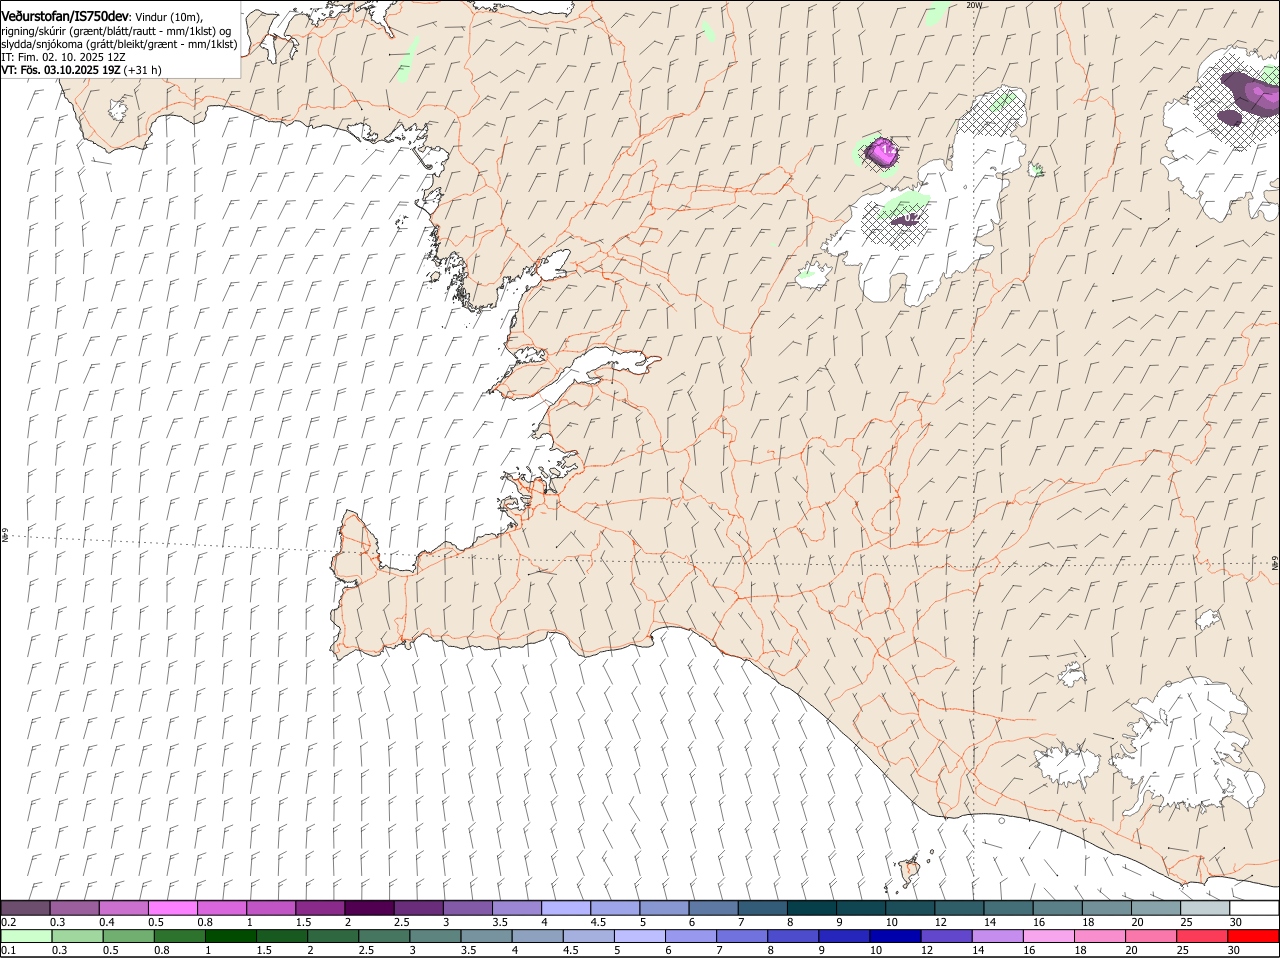Screen dimensions: 1280x958
Task: Pick the snow scale swatch above label 1.5
Action: click(319, 907)
